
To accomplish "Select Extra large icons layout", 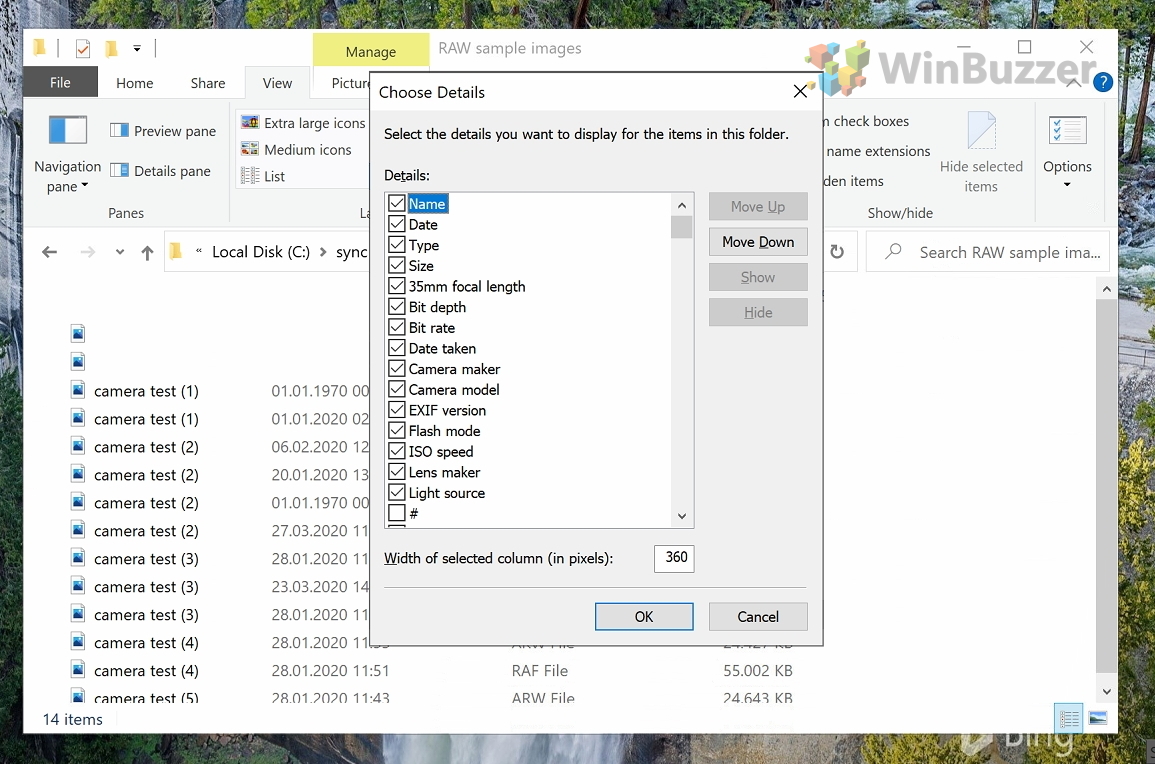I will click(x=303, y=123).
